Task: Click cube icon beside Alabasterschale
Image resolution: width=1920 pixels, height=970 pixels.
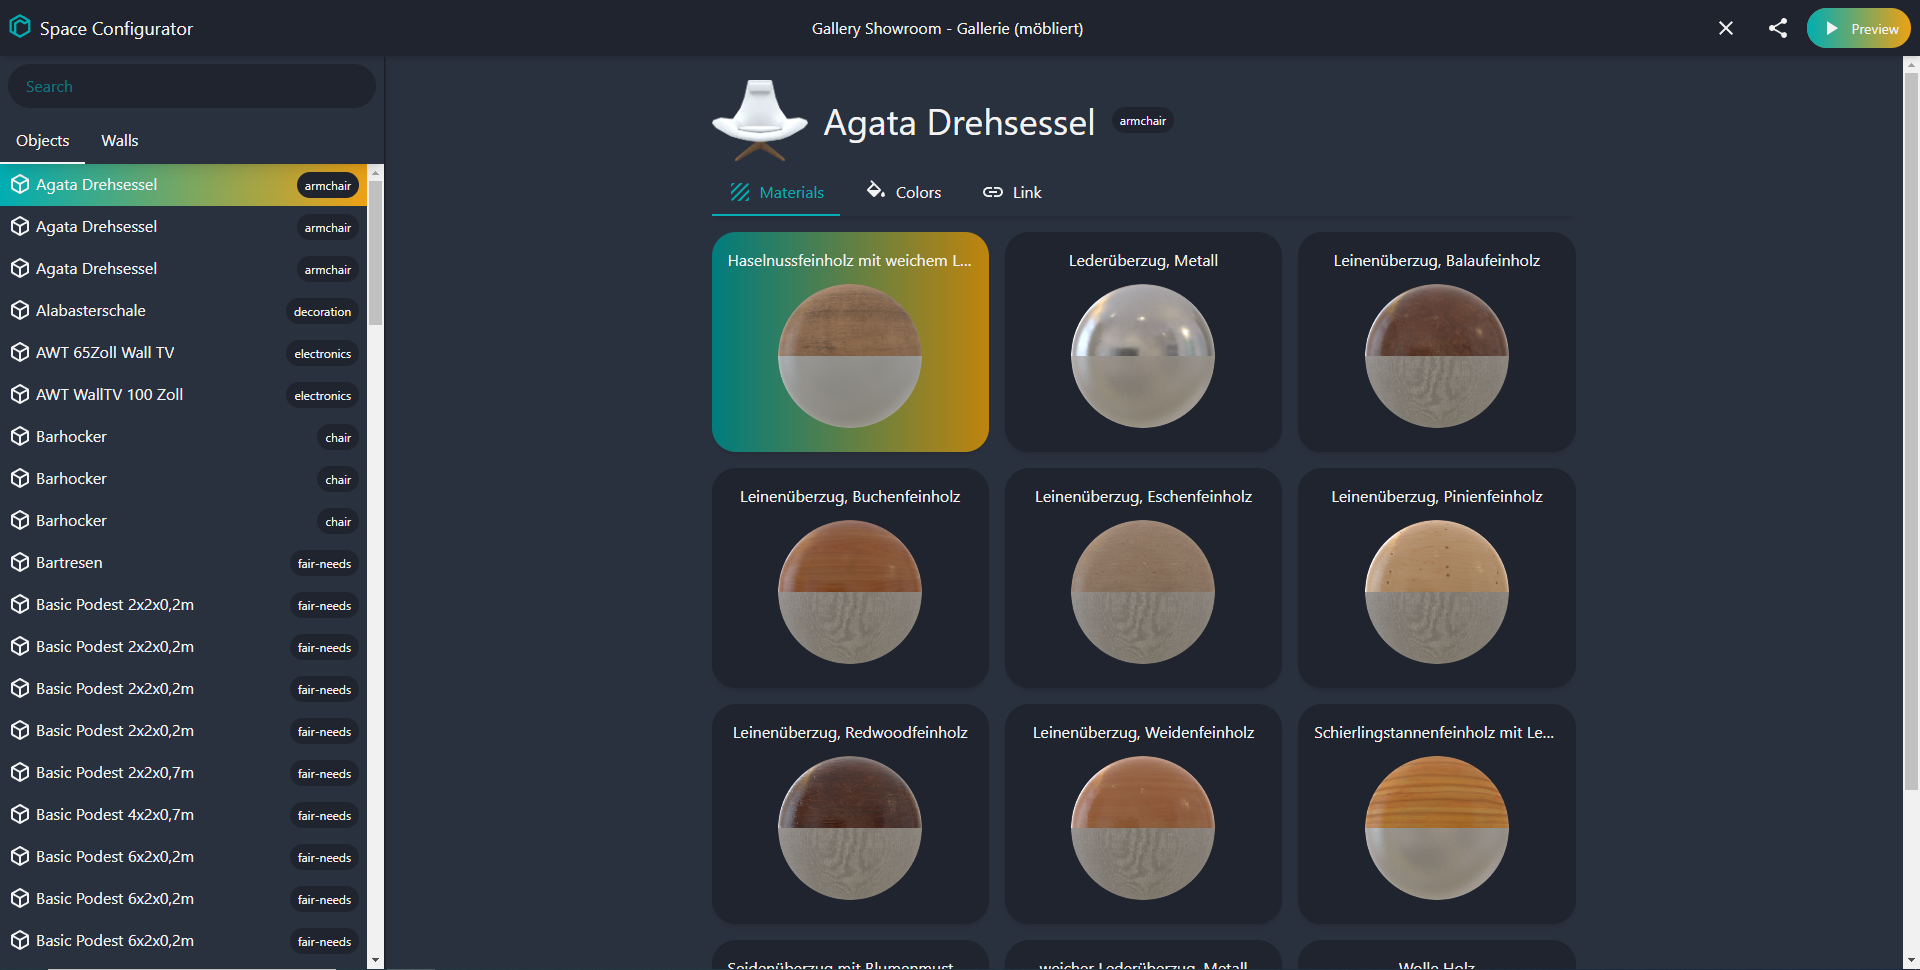Action: (20, 310)
